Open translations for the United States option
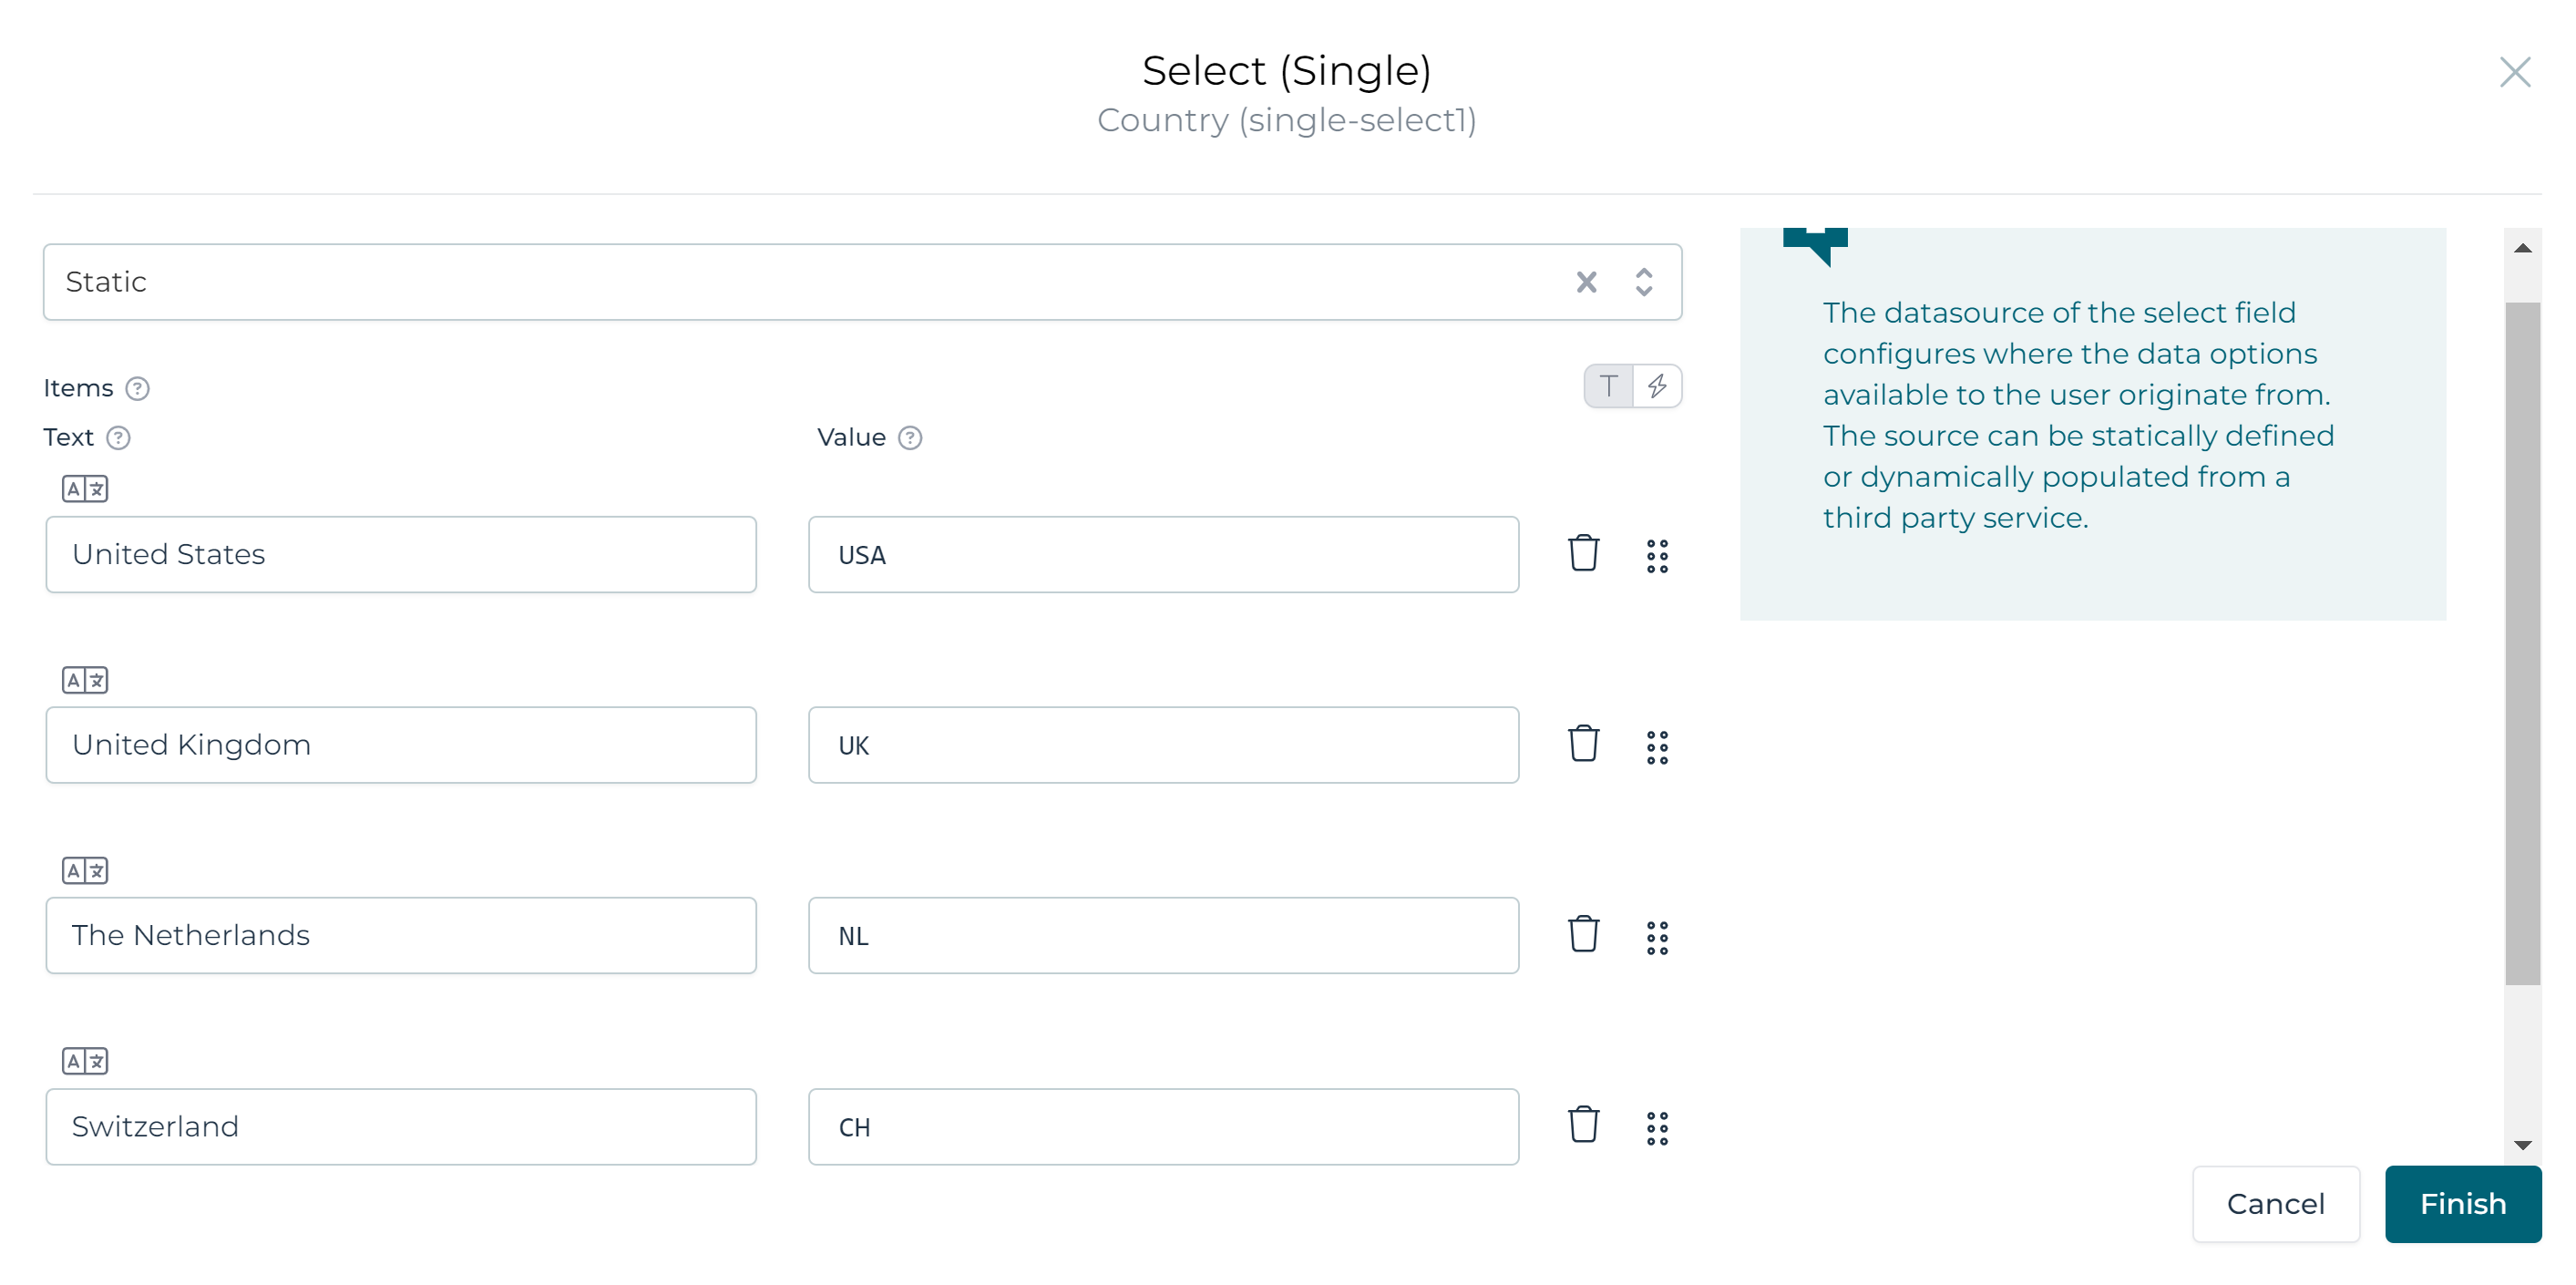Image resolution: width=2576 pixels, height=1285 pixels. point(84,489)
